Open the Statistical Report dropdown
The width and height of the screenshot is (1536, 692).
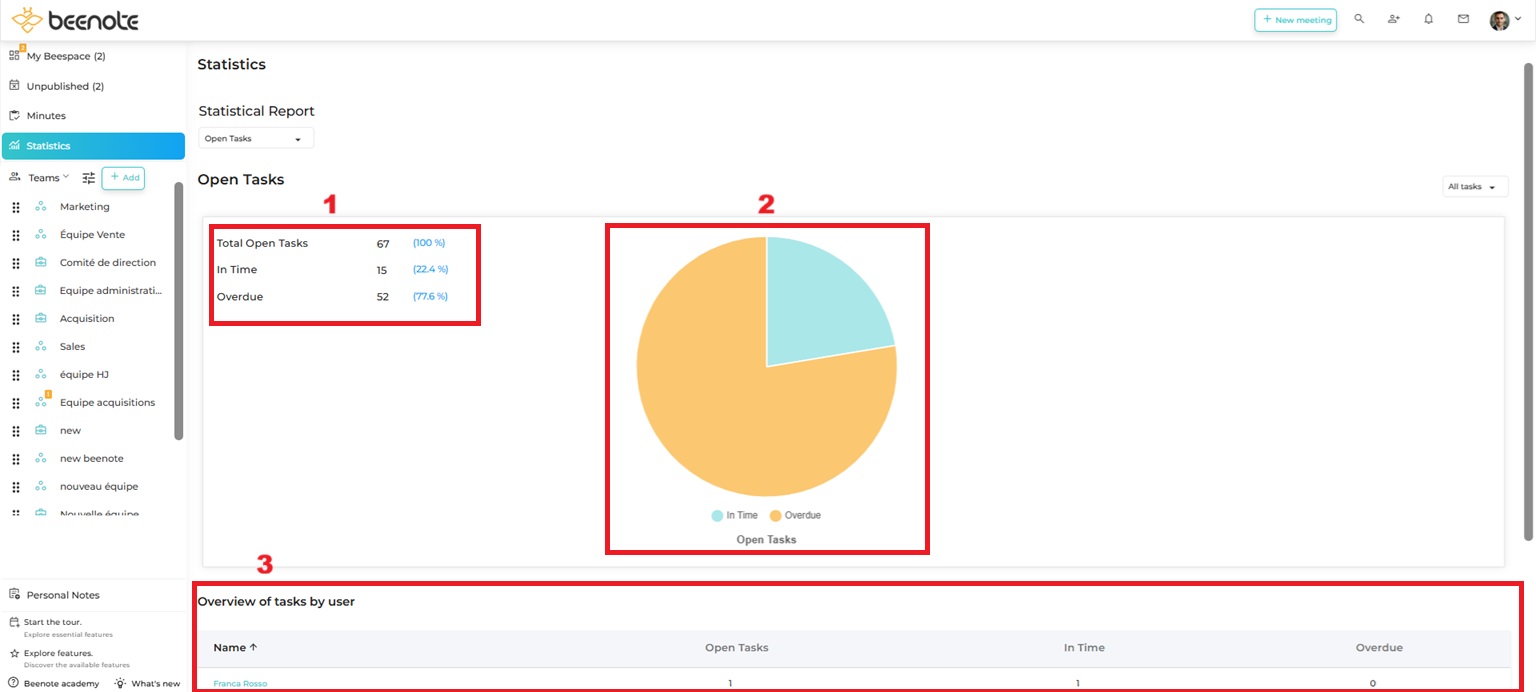255,137
